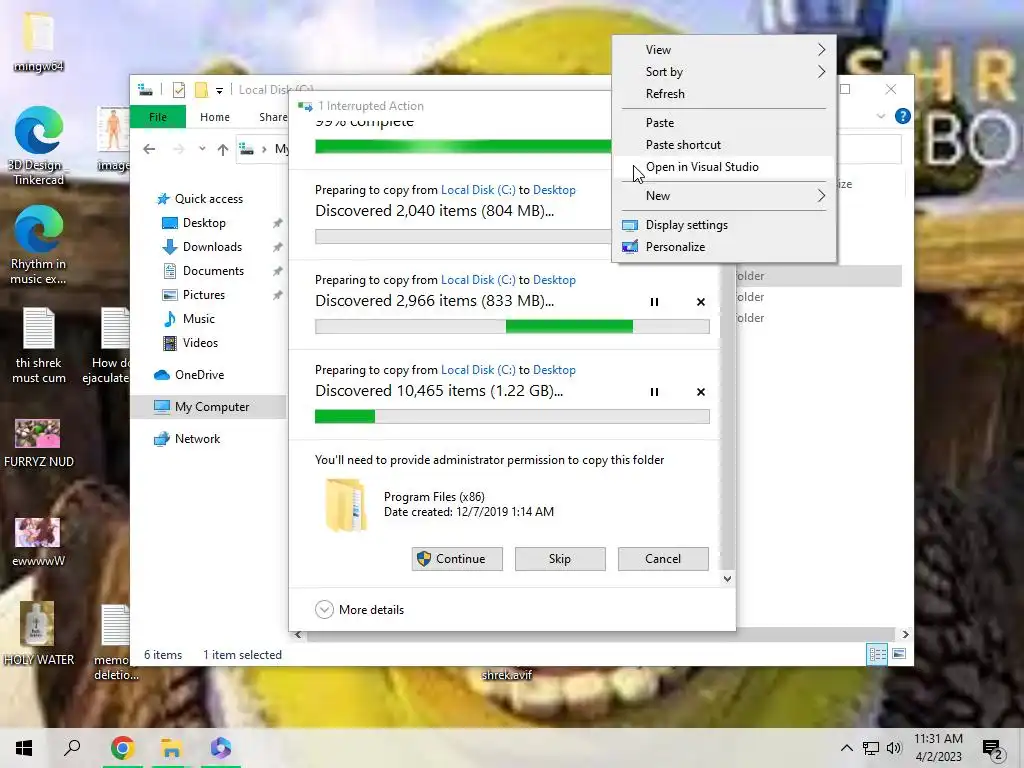The image size is (1024, 768).
Task: Open the volume control in system tray
Action: tap(894, 748)
